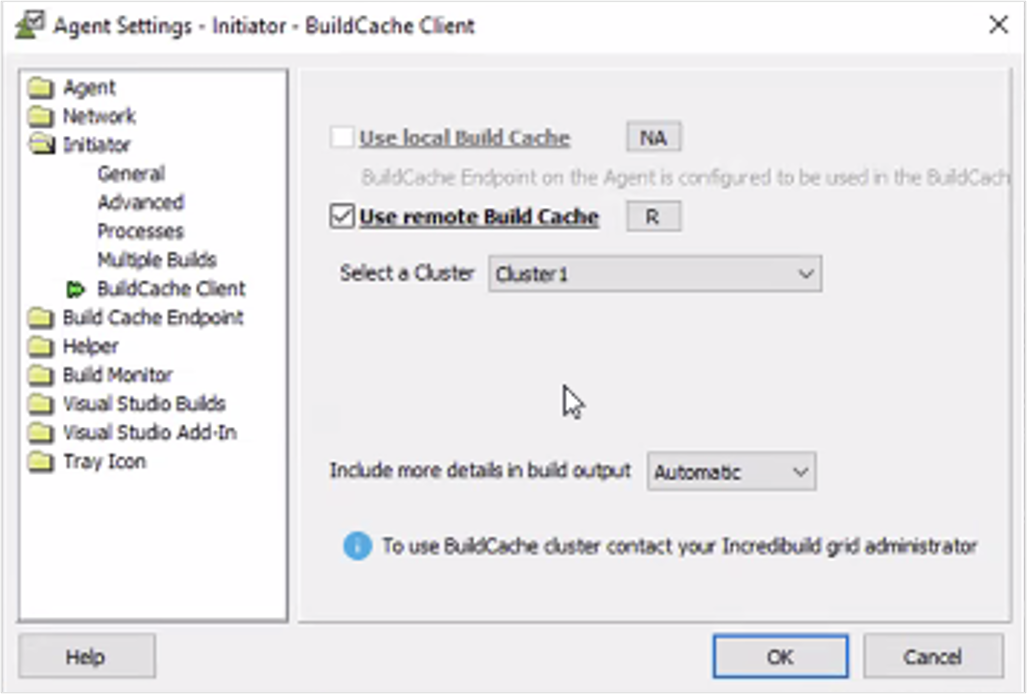Click the Network folder icon

click(41, 117)
